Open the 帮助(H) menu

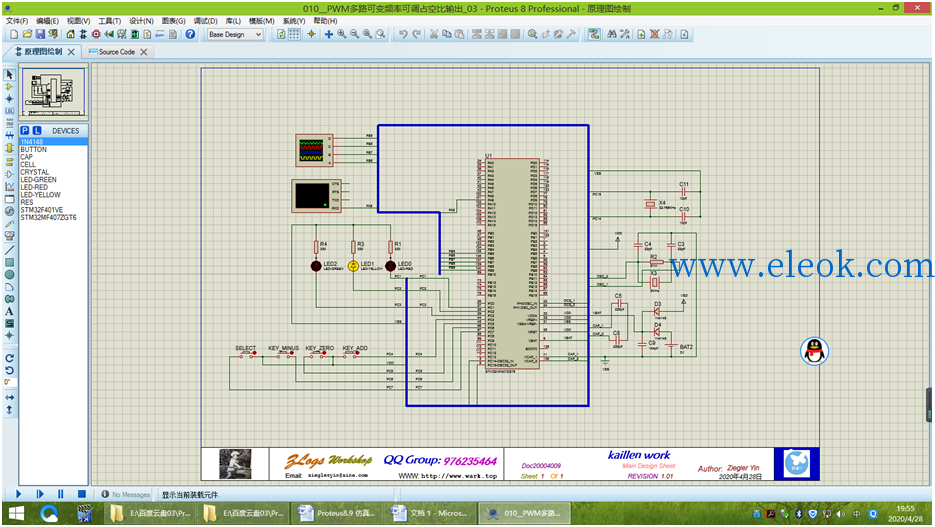click(x=326, y=21)
